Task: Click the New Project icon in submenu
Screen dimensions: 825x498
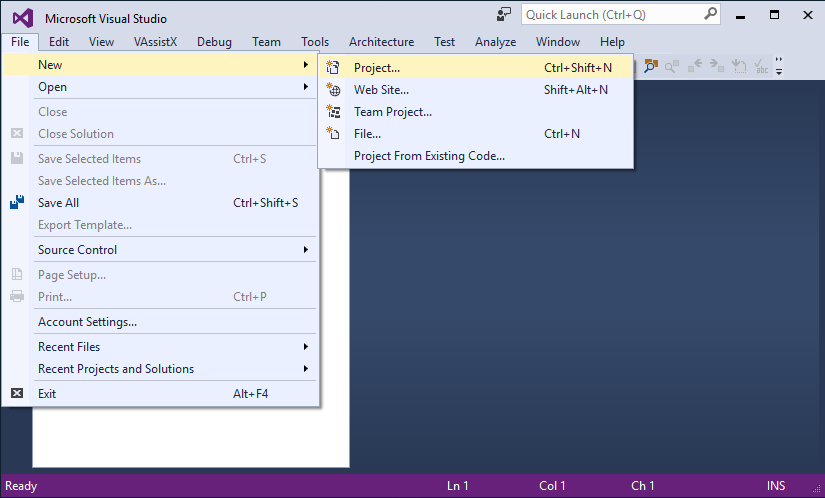Action: (x=334, y=68)
